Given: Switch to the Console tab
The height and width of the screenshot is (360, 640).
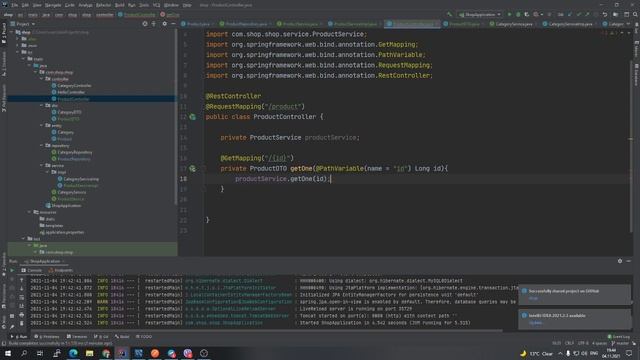Looking at the screenshot, I should (x=32, y=270).
